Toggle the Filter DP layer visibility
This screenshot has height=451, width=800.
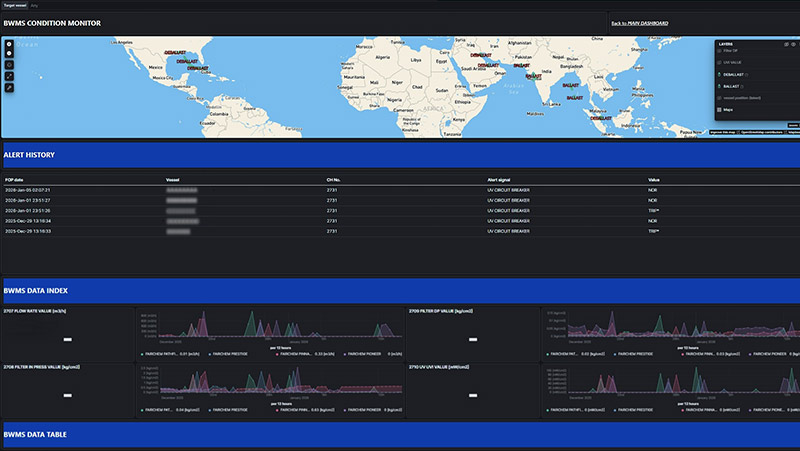click(x=719, y=49)
